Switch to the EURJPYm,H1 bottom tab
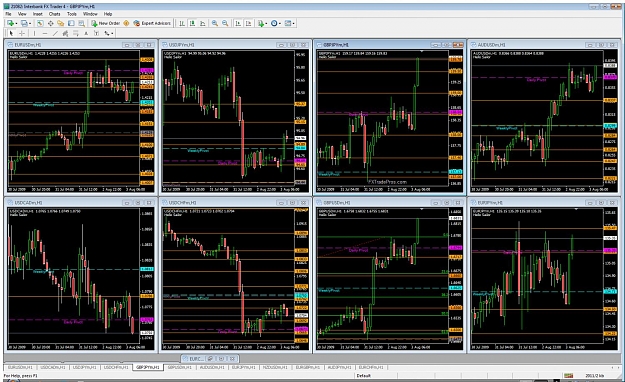 click(244, 367)
